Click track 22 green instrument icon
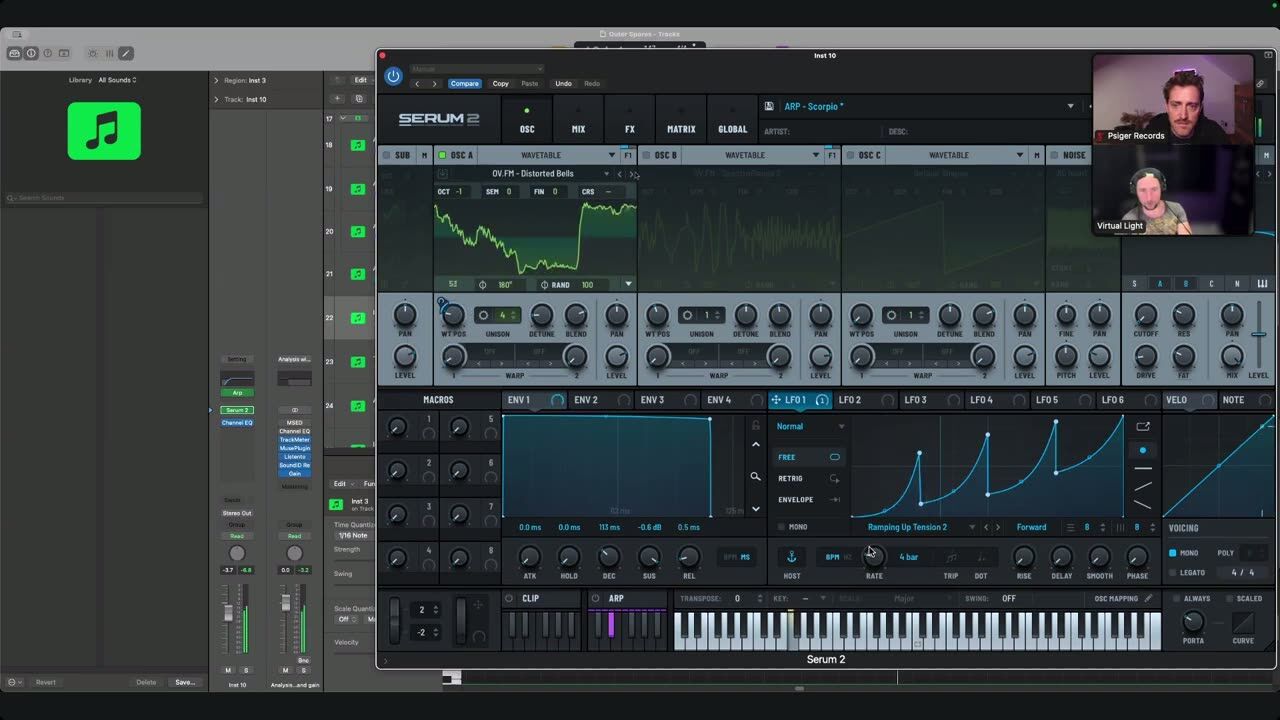 tap(357, 318)
